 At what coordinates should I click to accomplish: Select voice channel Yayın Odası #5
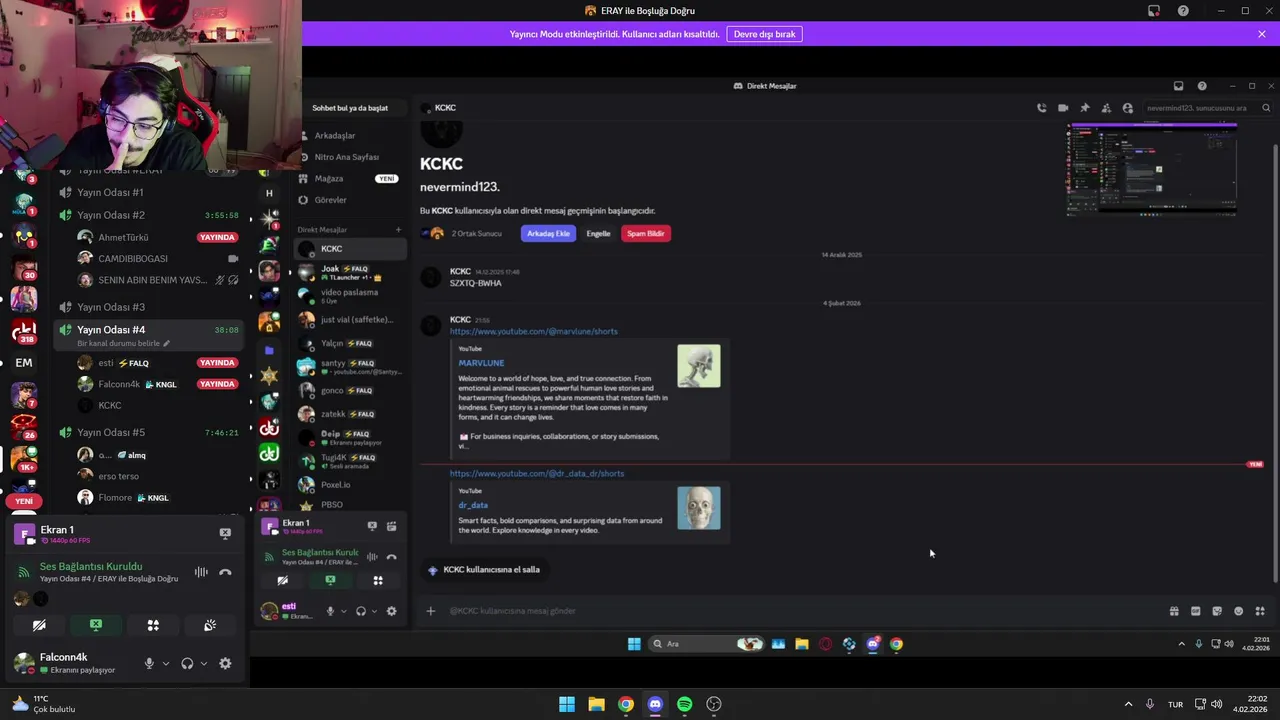111,432
